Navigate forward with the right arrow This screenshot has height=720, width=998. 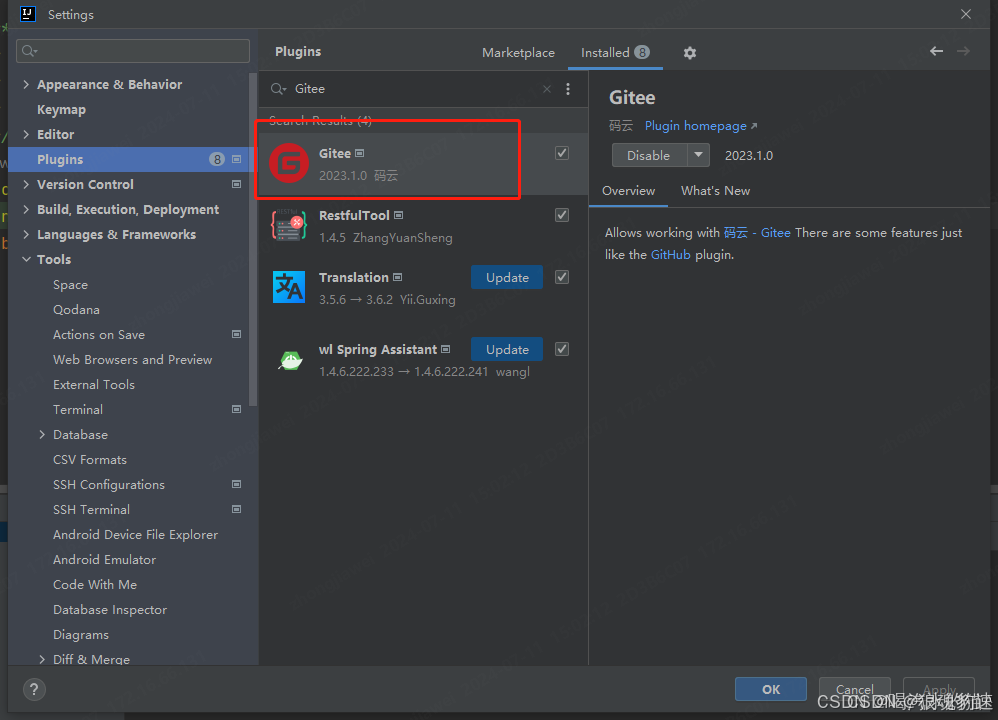(x=963, y=51)
